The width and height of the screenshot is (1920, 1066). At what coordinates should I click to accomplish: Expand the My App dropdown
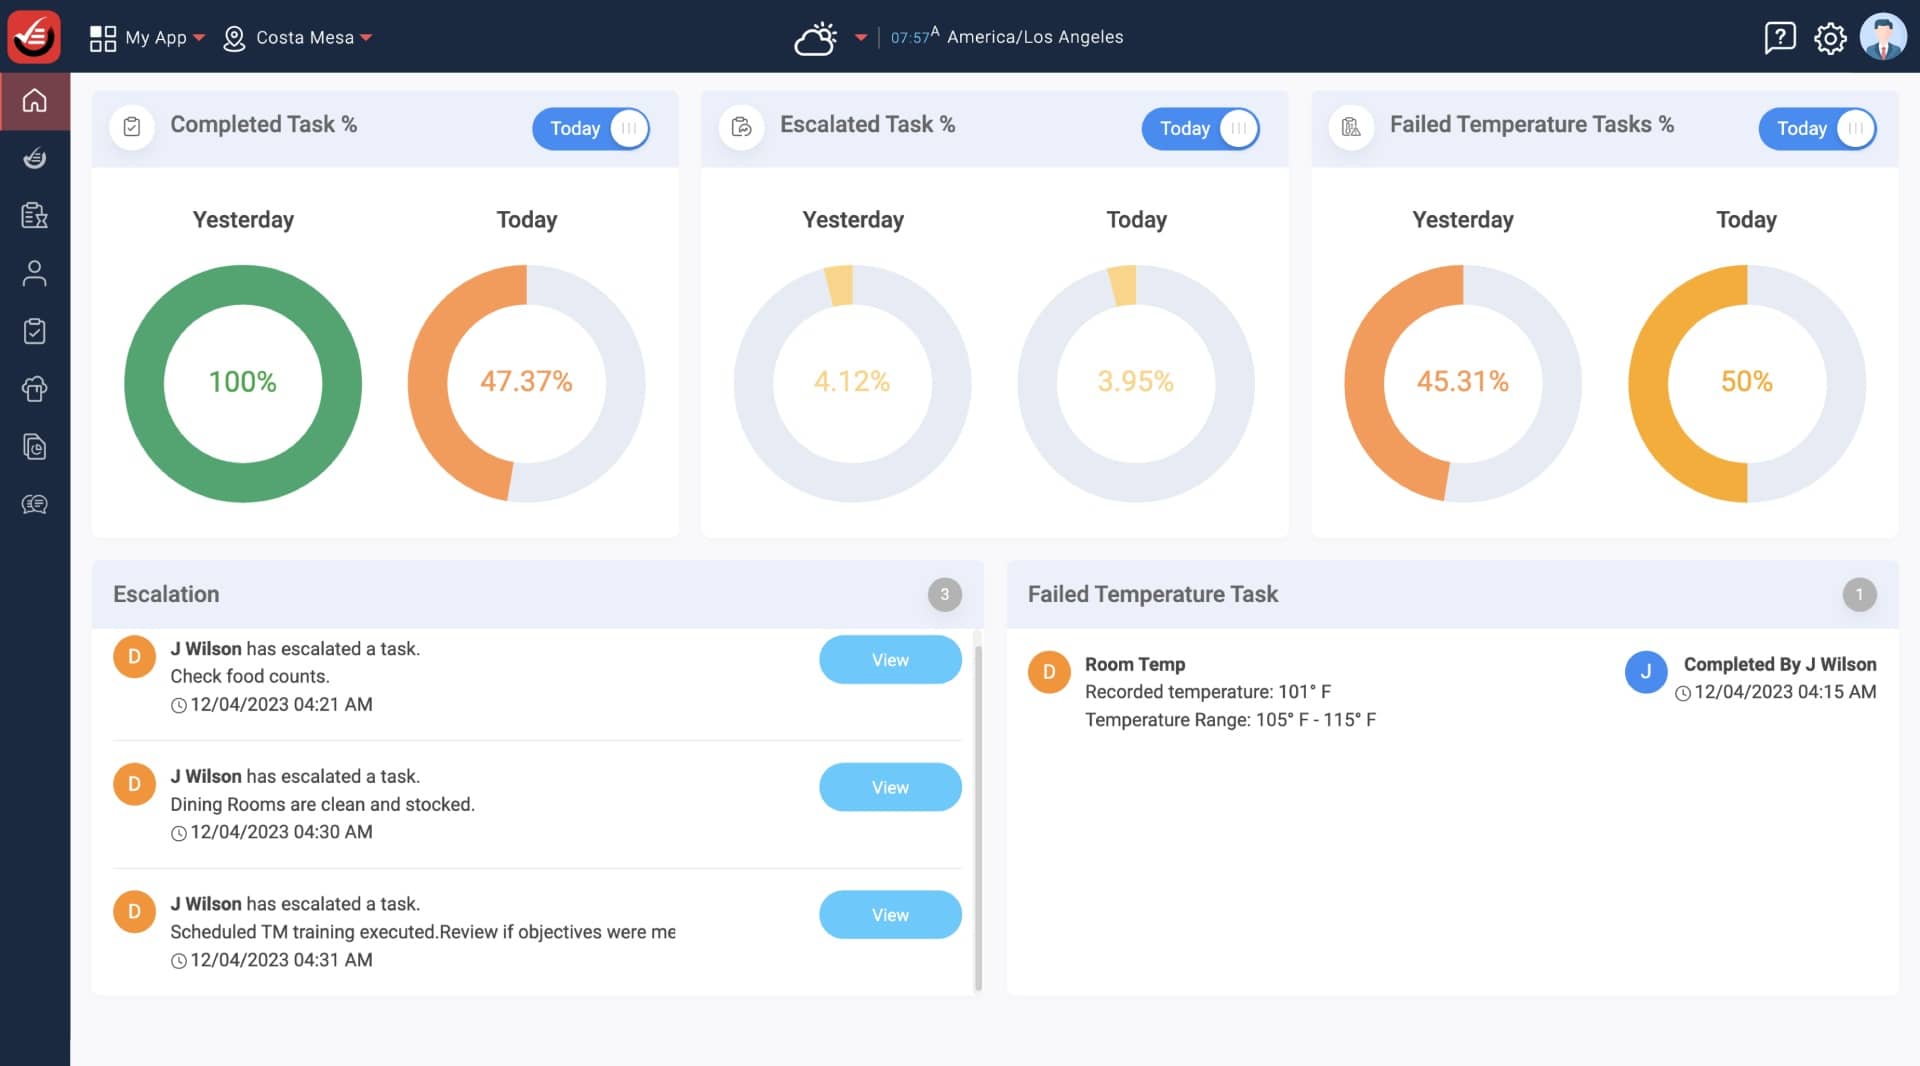147,38
